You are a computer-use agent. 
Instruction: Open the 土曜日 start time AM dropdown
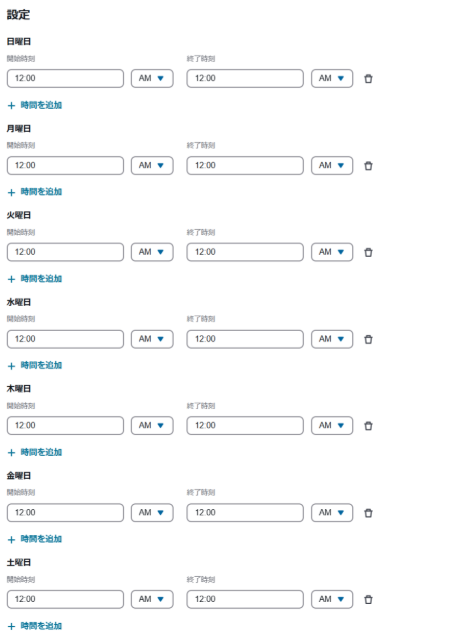point(152,599)
